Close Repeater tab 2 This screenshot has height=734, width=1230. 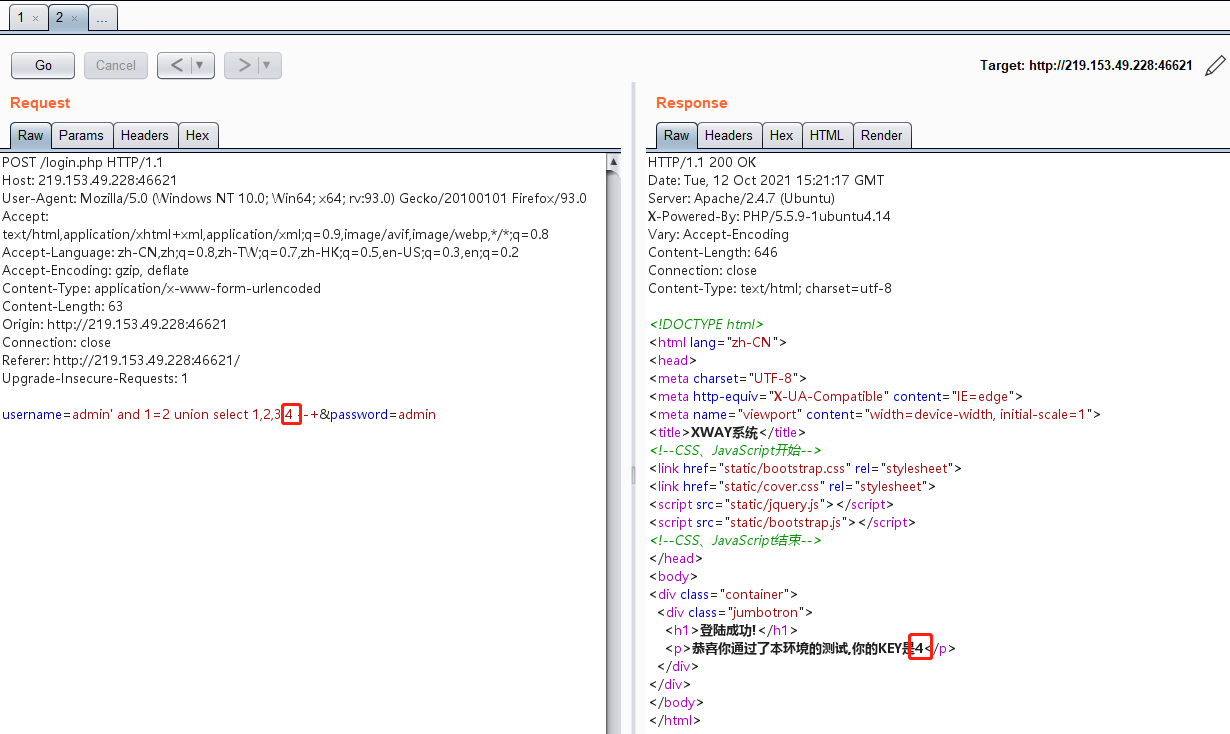point(75,18)
